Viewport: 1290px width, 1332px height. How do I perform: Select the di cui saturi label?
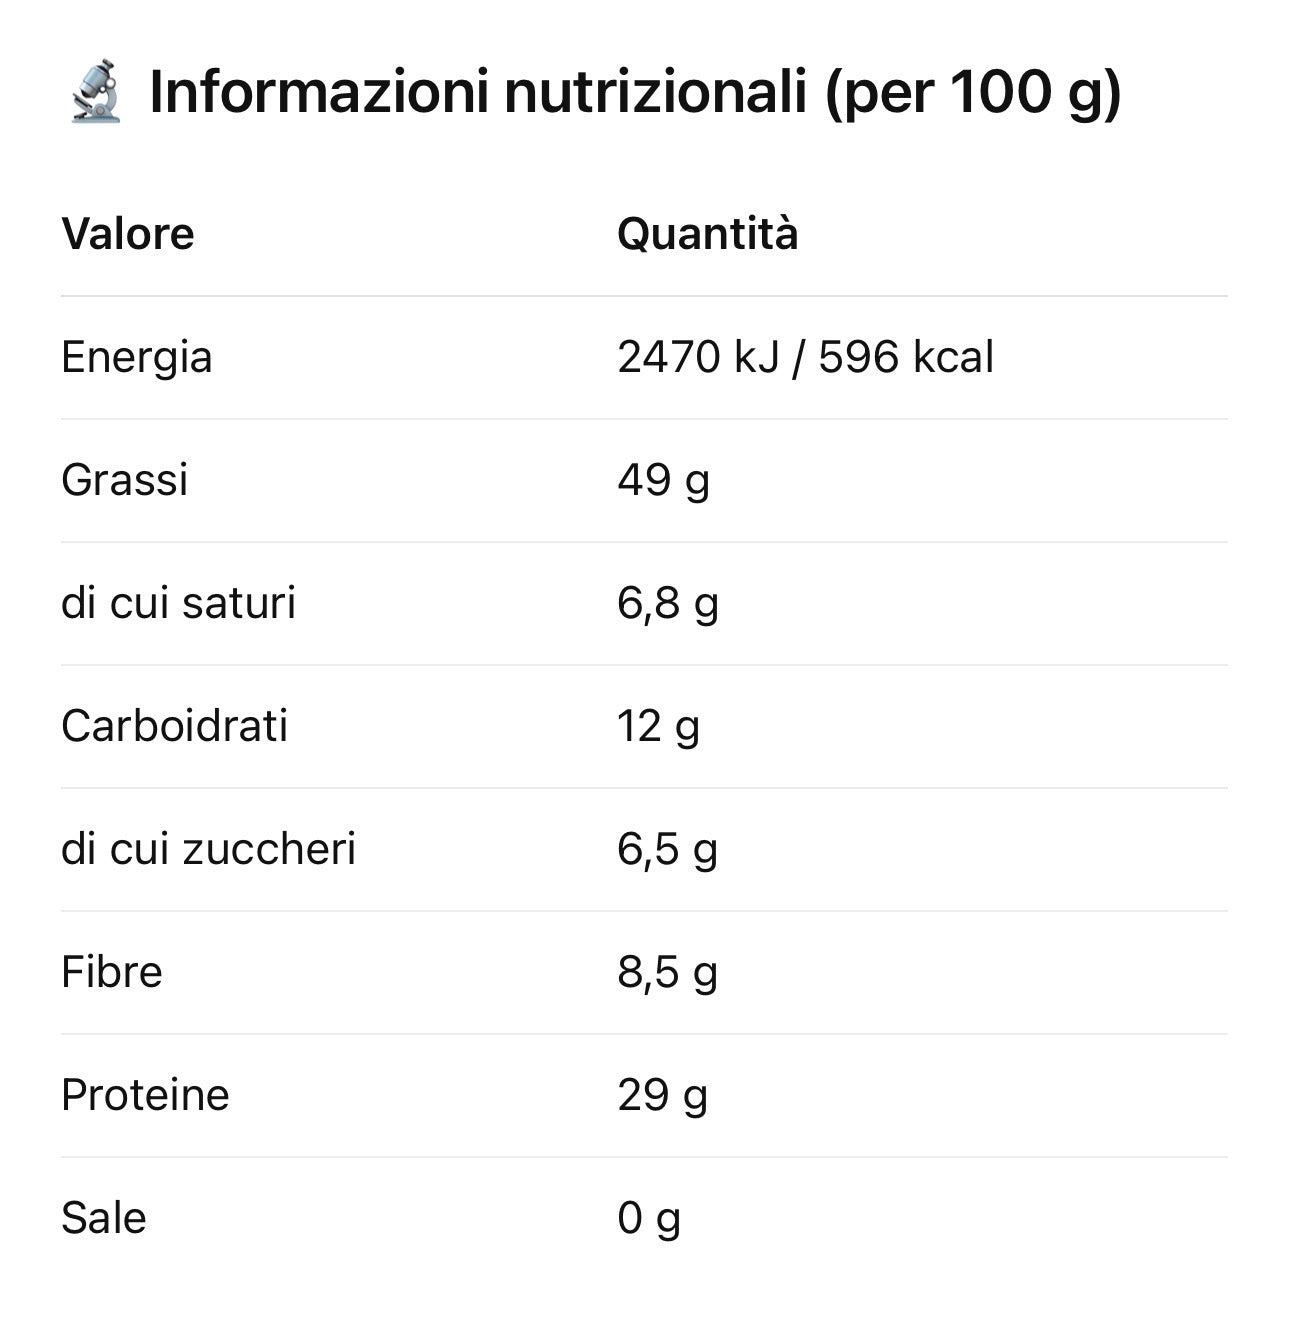(x=179, y=604)
